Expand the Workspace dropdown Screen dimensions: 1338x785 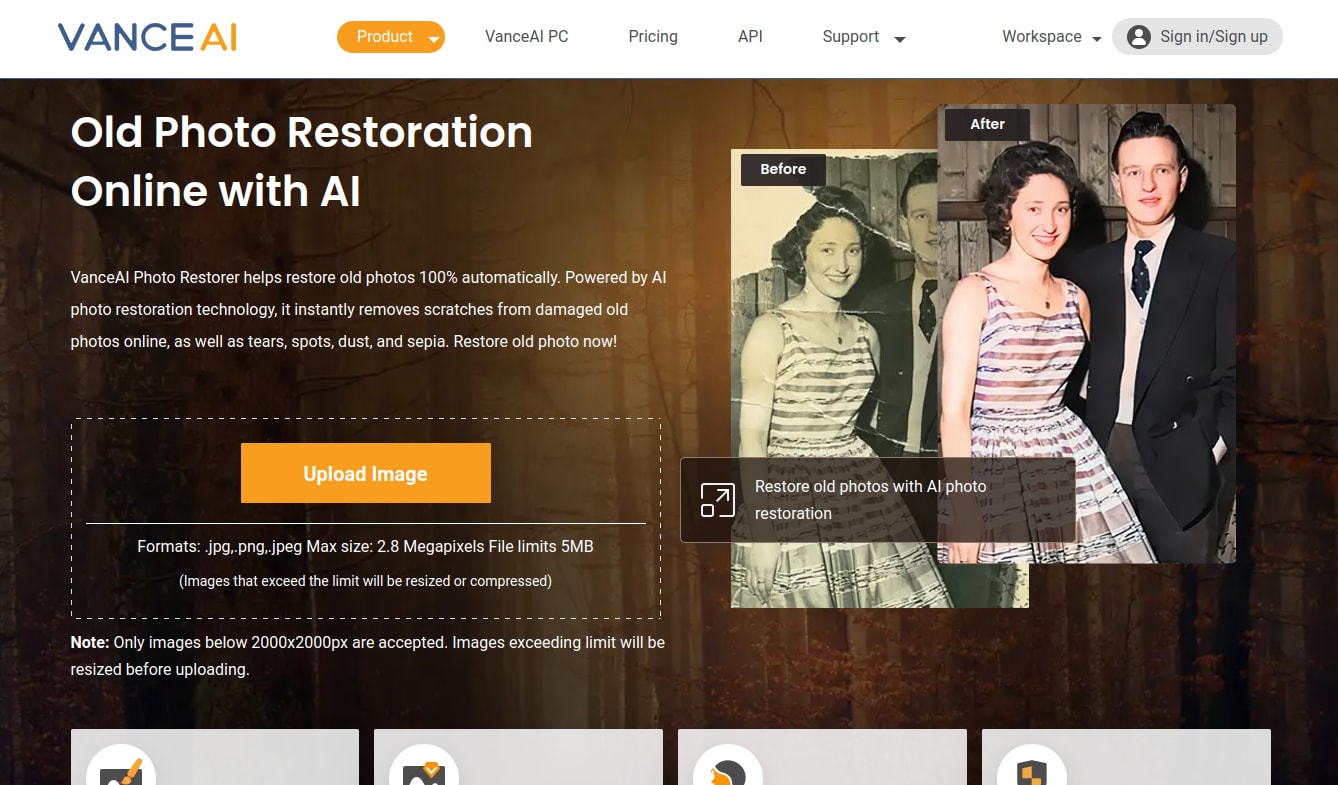pyautogui.click(x=1052, y=37)
